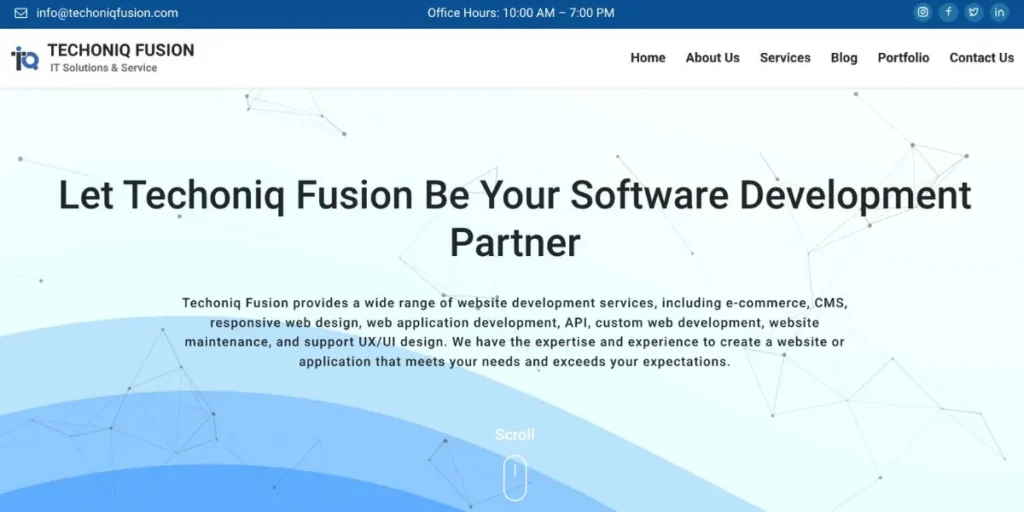Click the TECHONIQ FUSION brand name text
Screen dimensions: 1024x512
click(x=121, y=50)
